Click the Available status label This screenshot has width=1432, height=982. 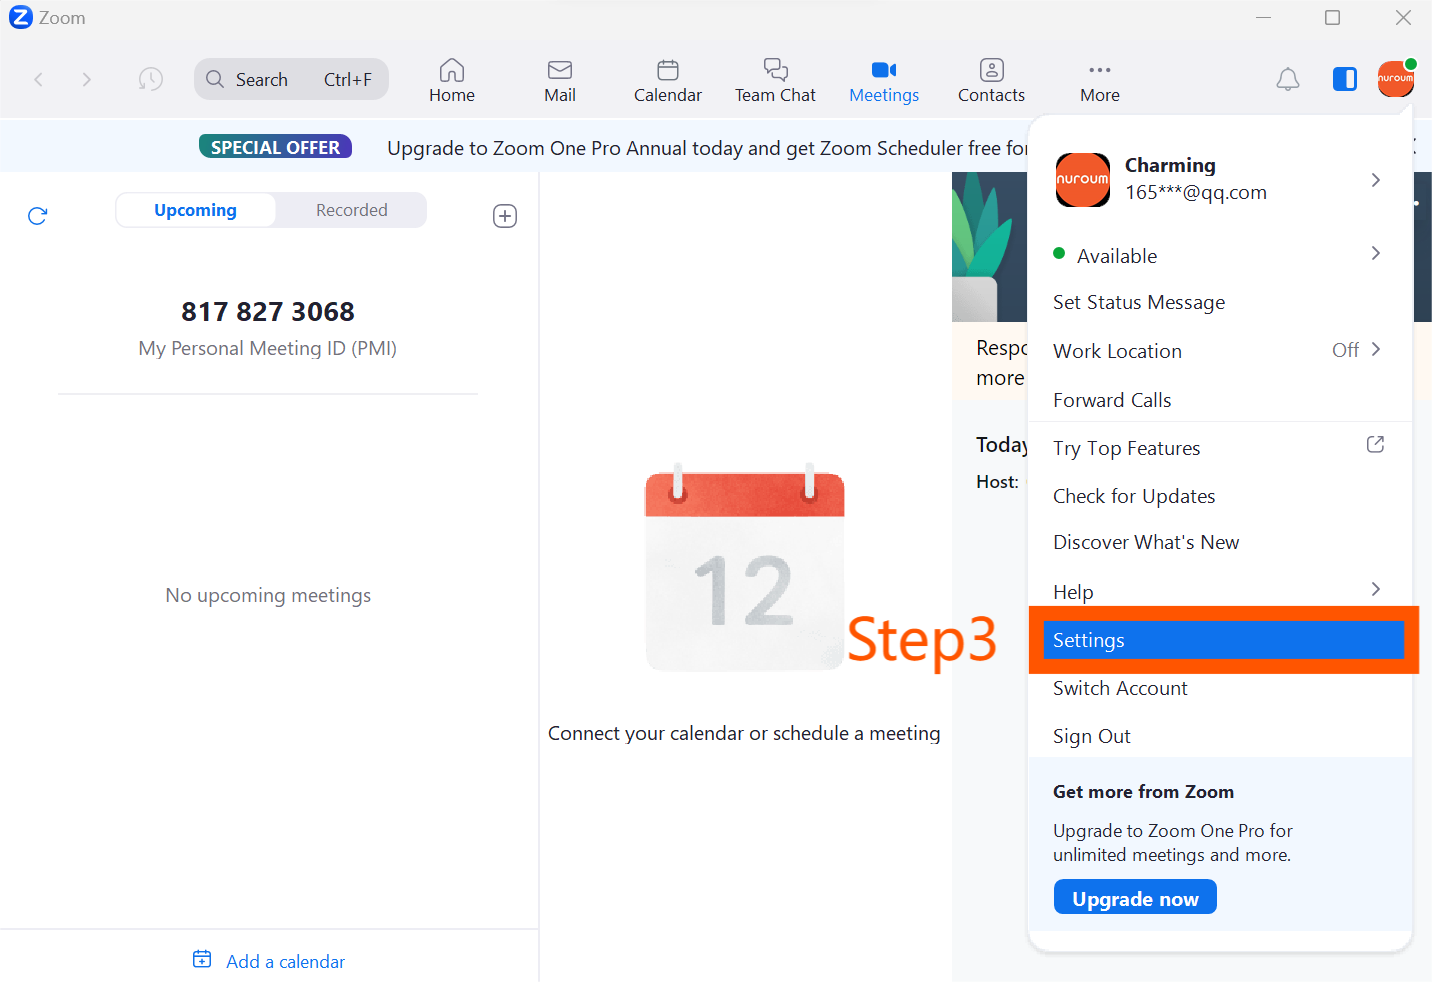pos(1117,256)
